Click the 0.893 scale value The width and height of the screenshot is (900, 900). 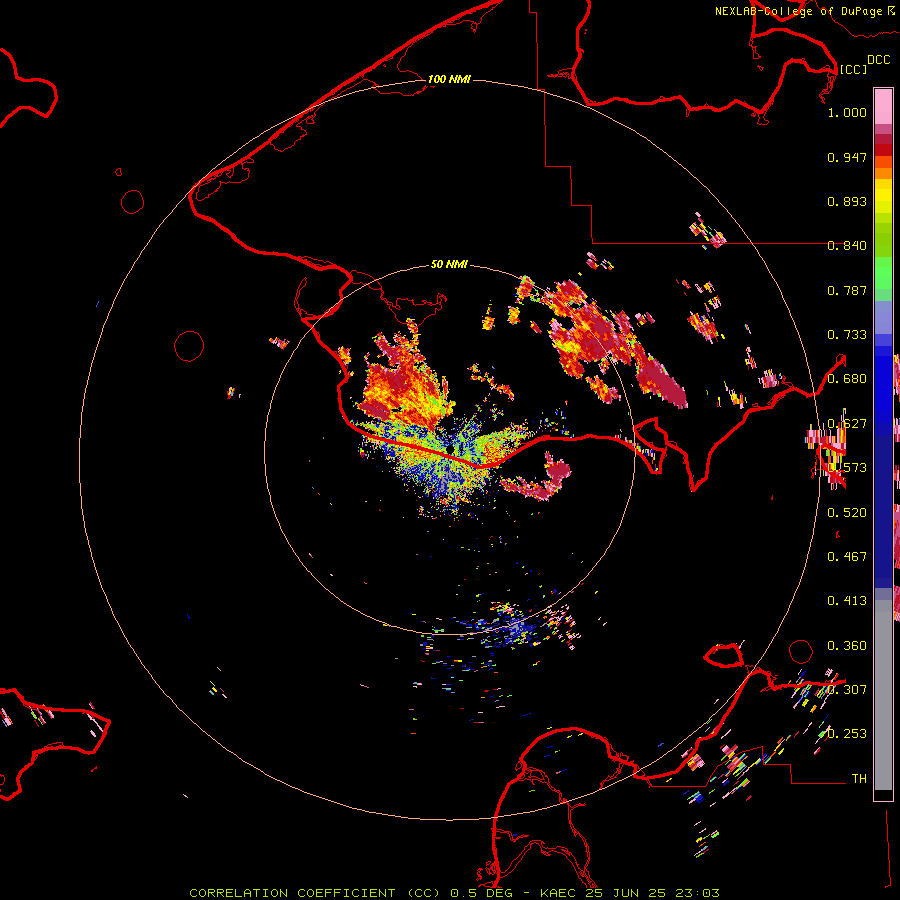847,201
